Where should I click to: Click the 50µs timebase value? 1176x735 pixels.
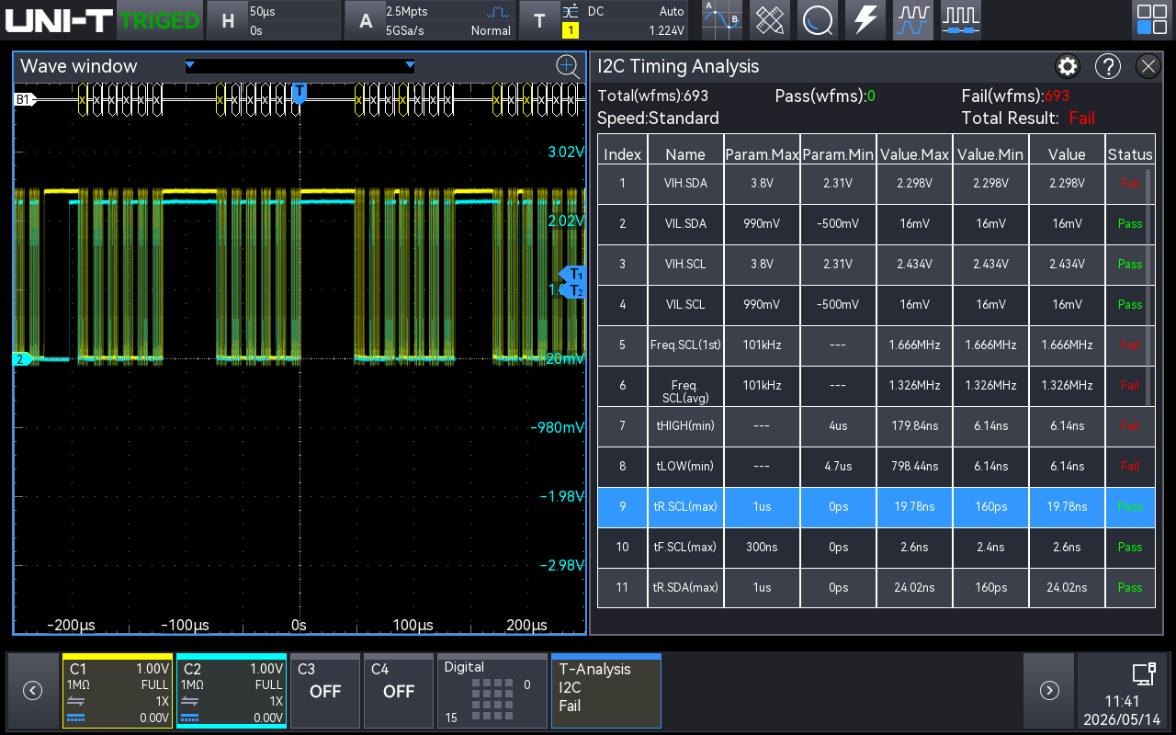tap(262, 11)
